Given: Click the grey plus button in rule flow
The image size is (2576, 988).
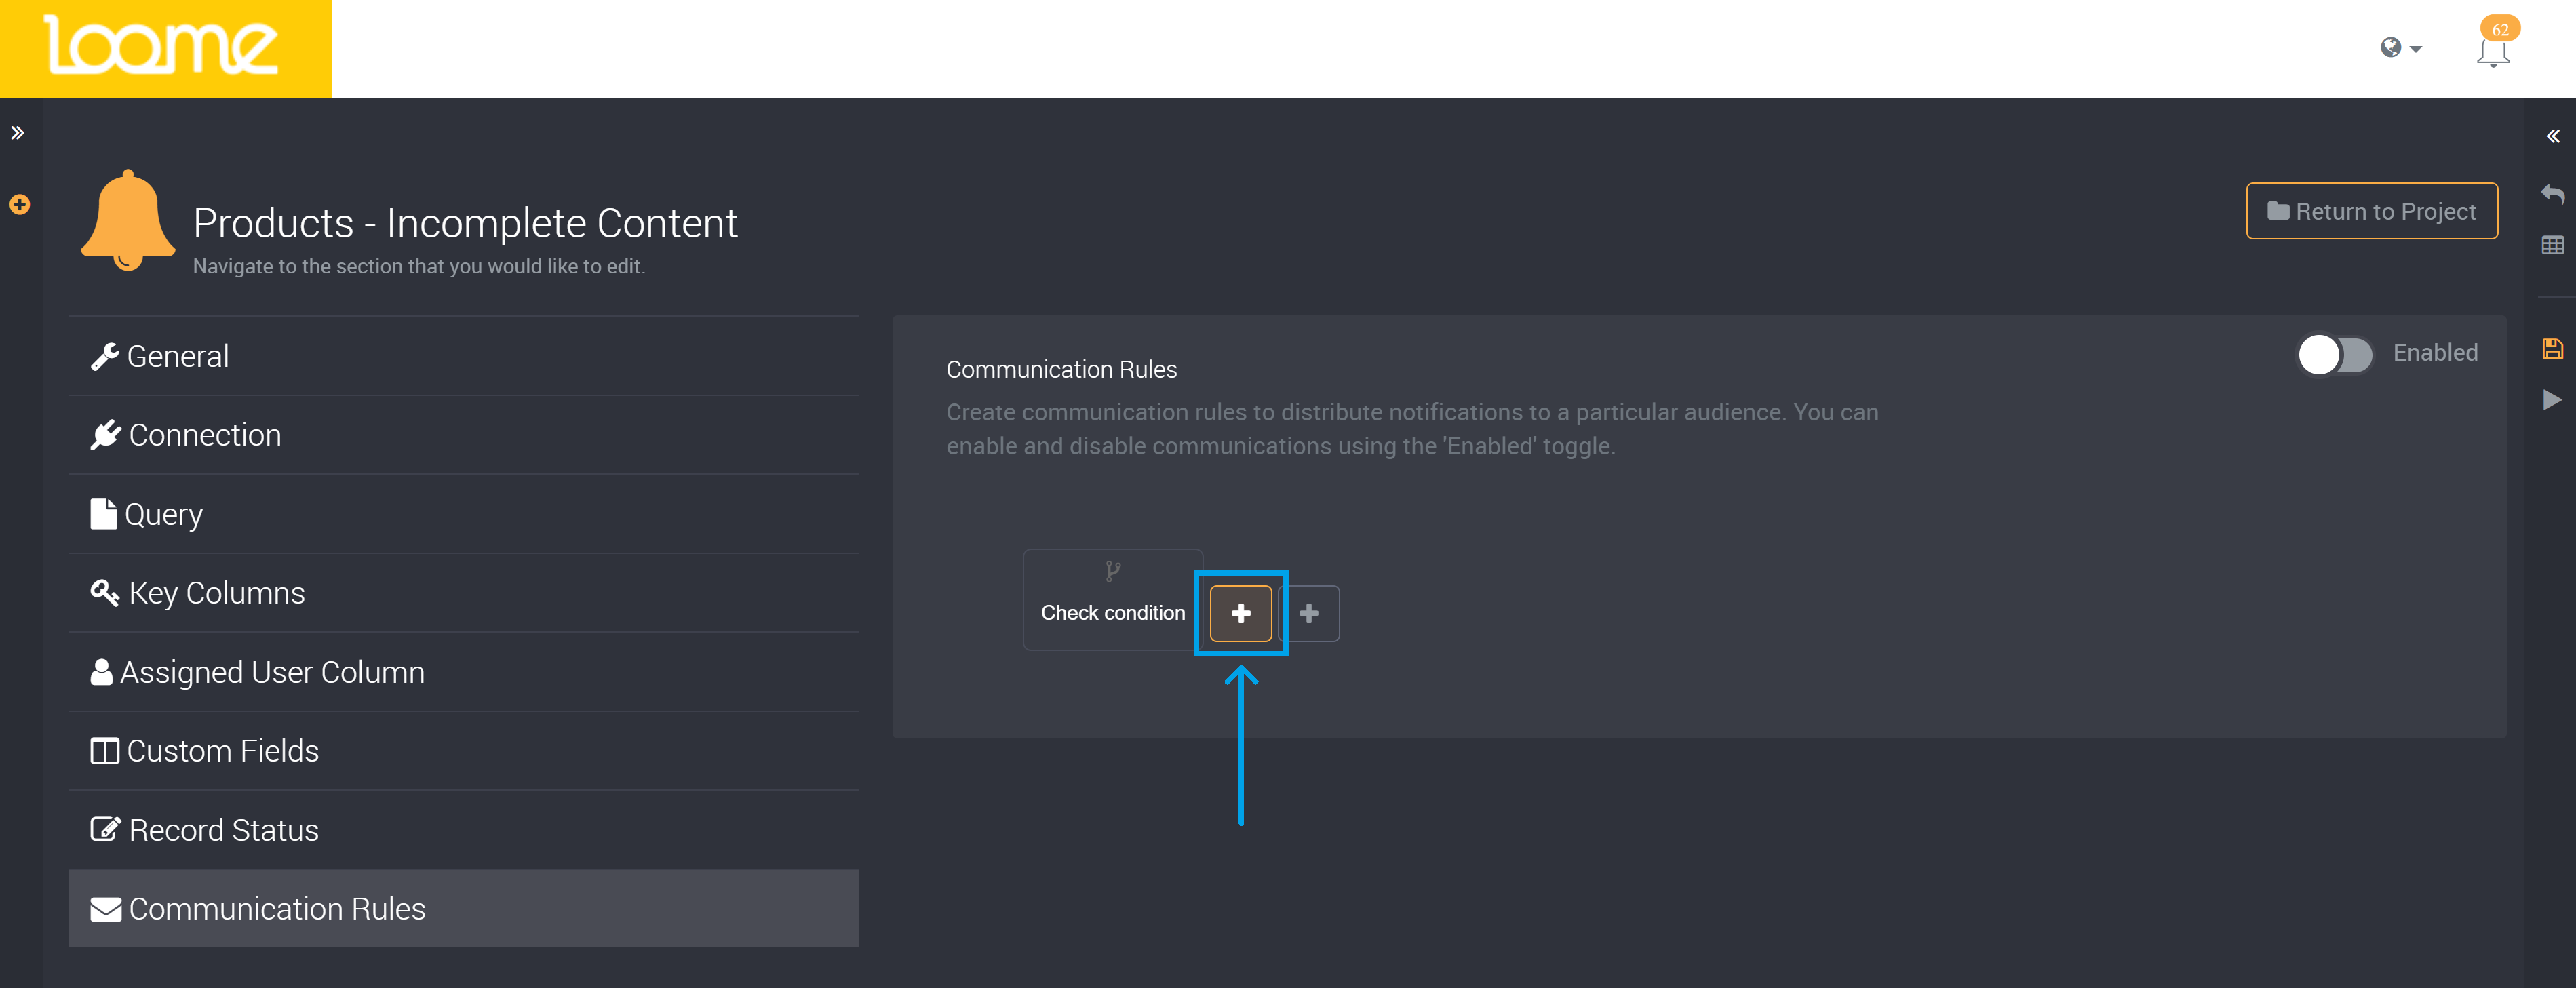Looking at the screenshot, I should coord(1309,613).
